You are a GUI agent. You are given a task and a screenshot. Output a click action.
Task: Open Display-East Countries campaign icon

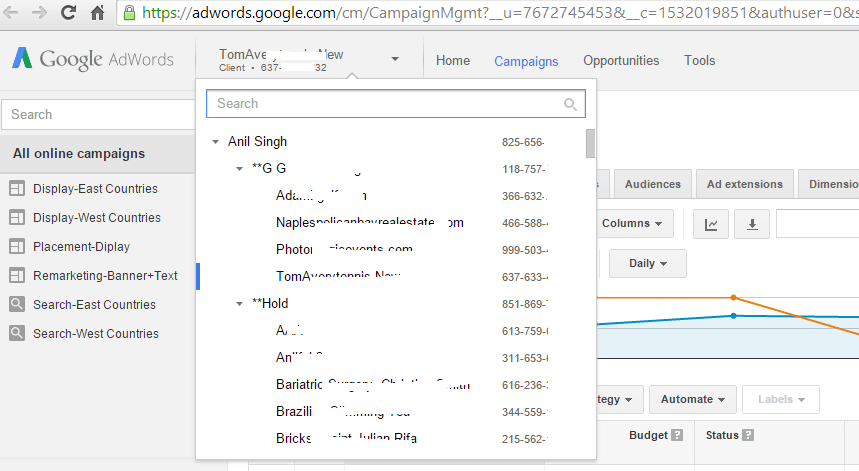17,188
